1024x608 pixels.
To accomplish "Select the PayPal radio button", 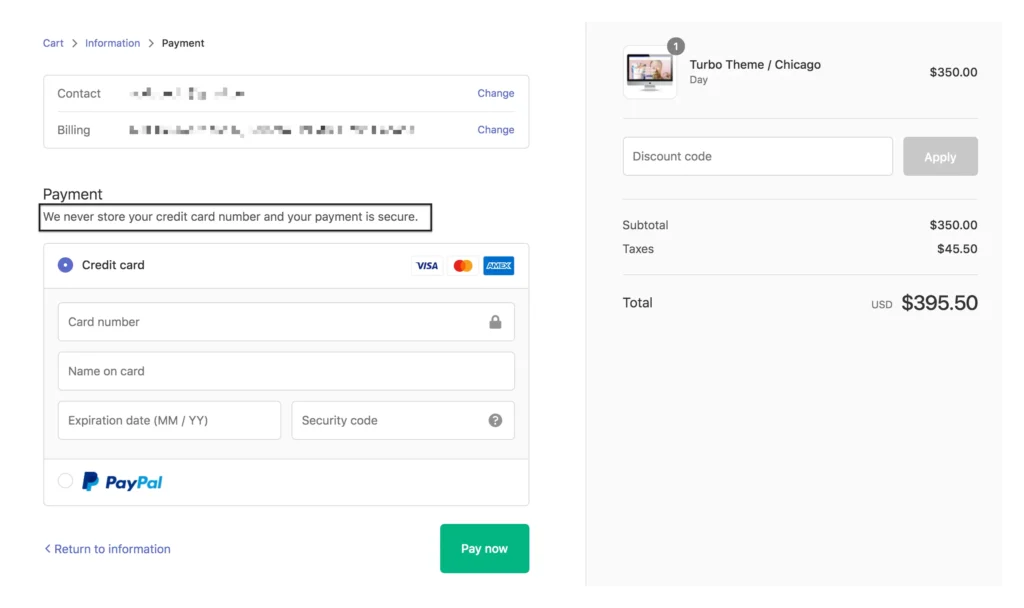I will click(65, 481).
